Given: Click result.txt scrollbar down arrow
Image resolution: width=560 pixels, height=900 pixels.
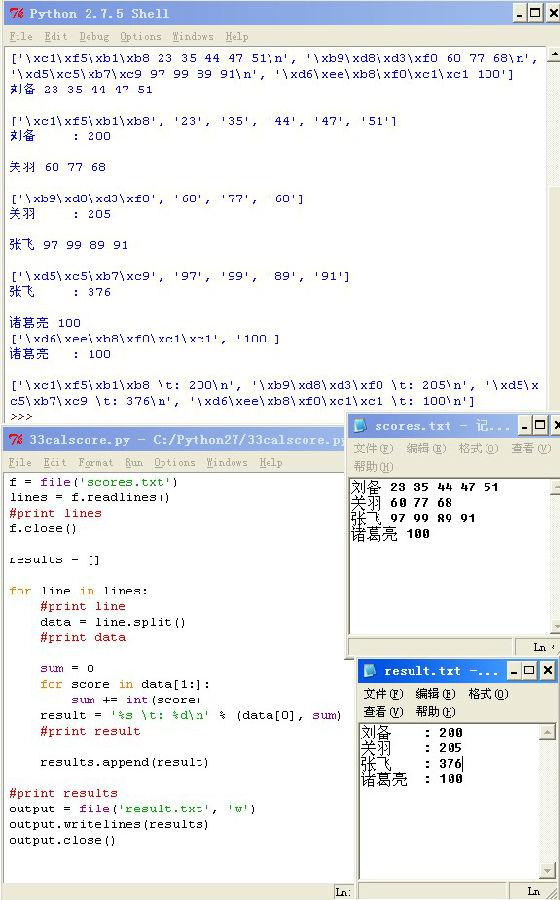Looking at the screenshot, I should click(x=548, y=870).
